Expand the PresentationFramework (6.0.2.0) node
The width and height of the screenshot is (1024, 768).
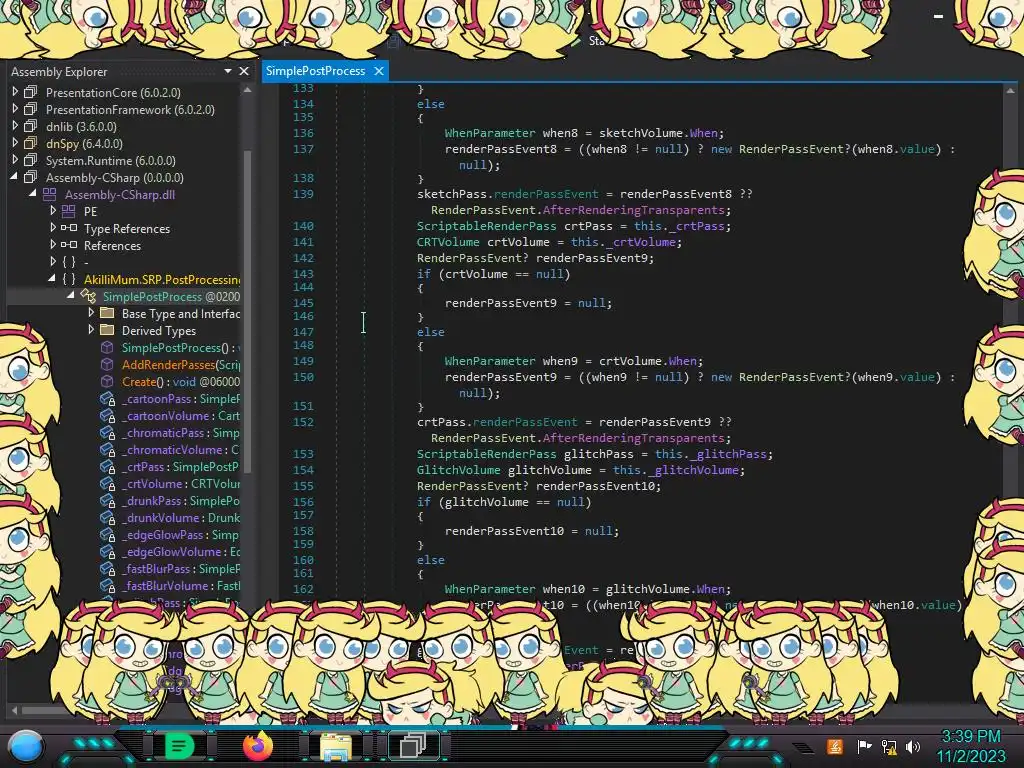click(14, 108)
